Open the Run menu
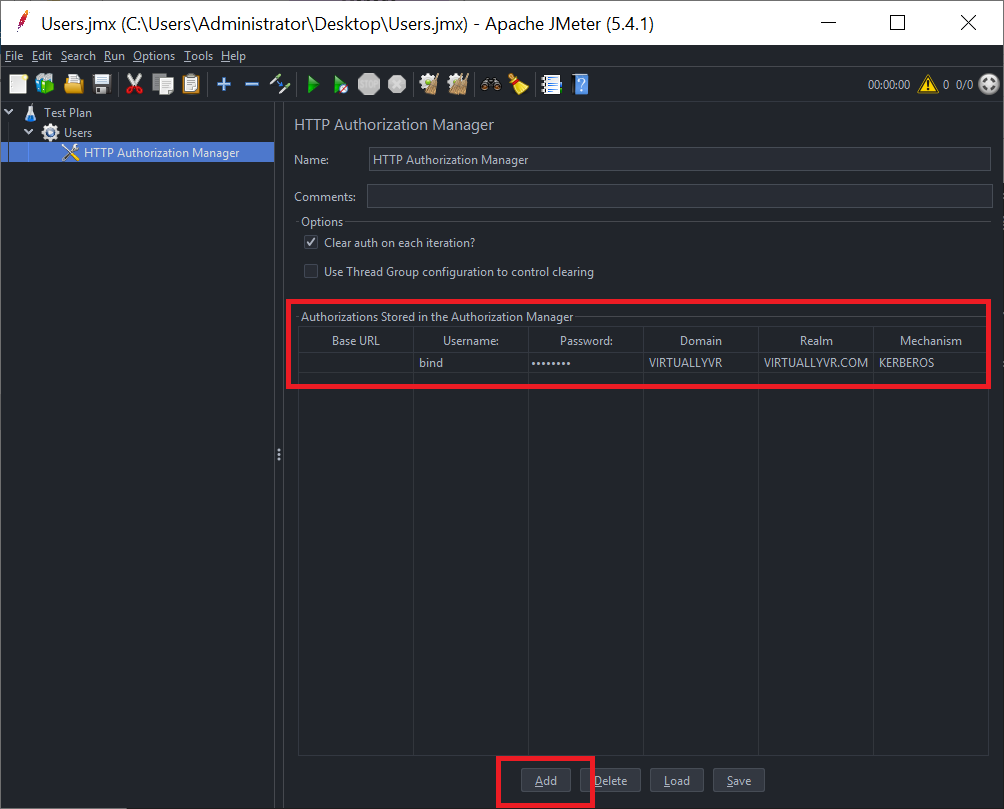Viewport: 1004px width, 809px height. 114,56
